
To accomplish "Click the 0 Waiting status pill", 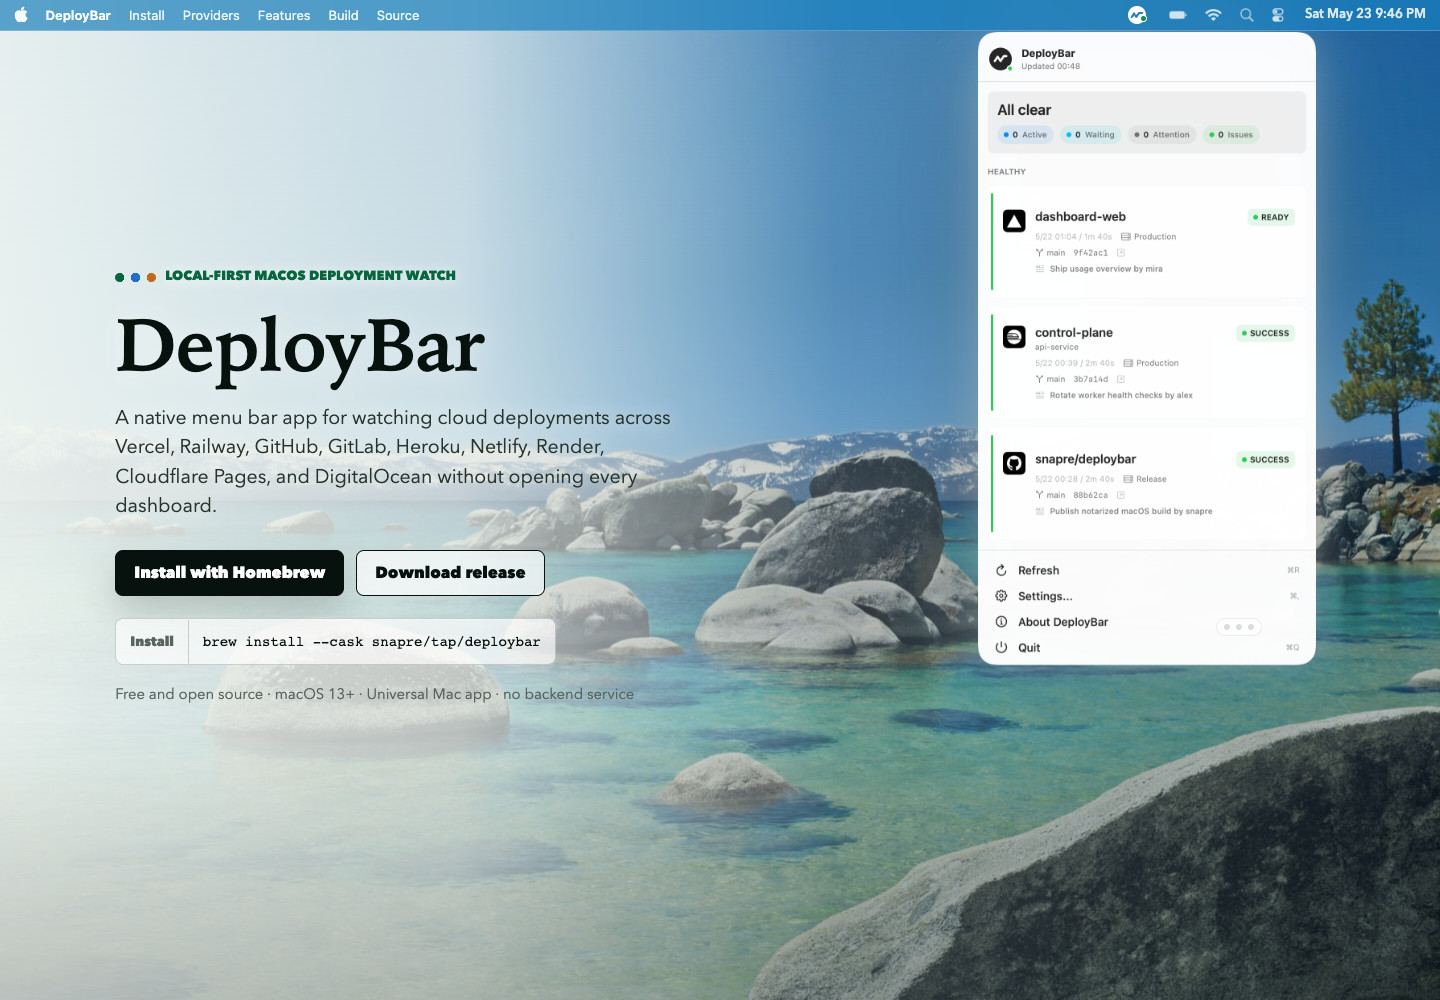I will pos(1090,135).
